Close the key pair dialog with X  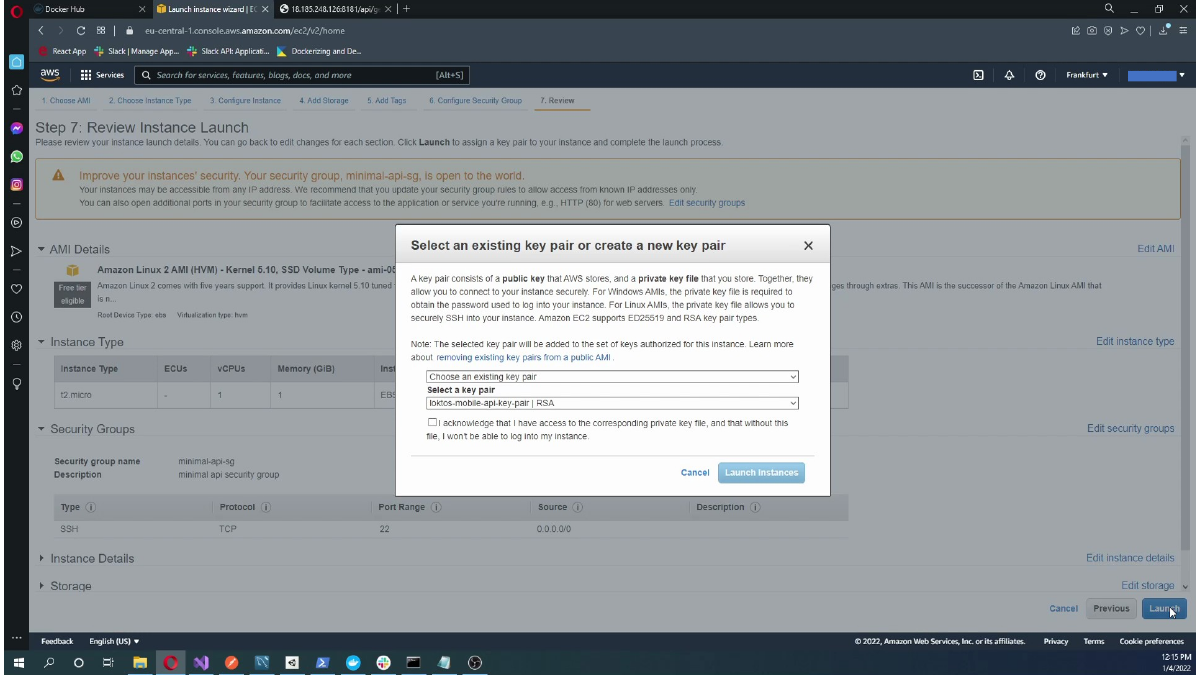[808, 245]
